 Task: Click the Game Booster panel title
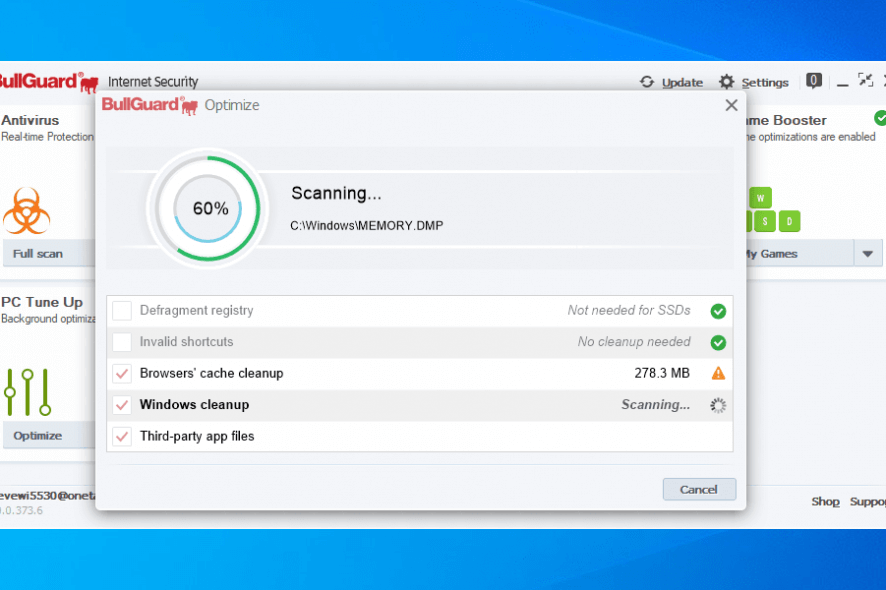[787, 120]
